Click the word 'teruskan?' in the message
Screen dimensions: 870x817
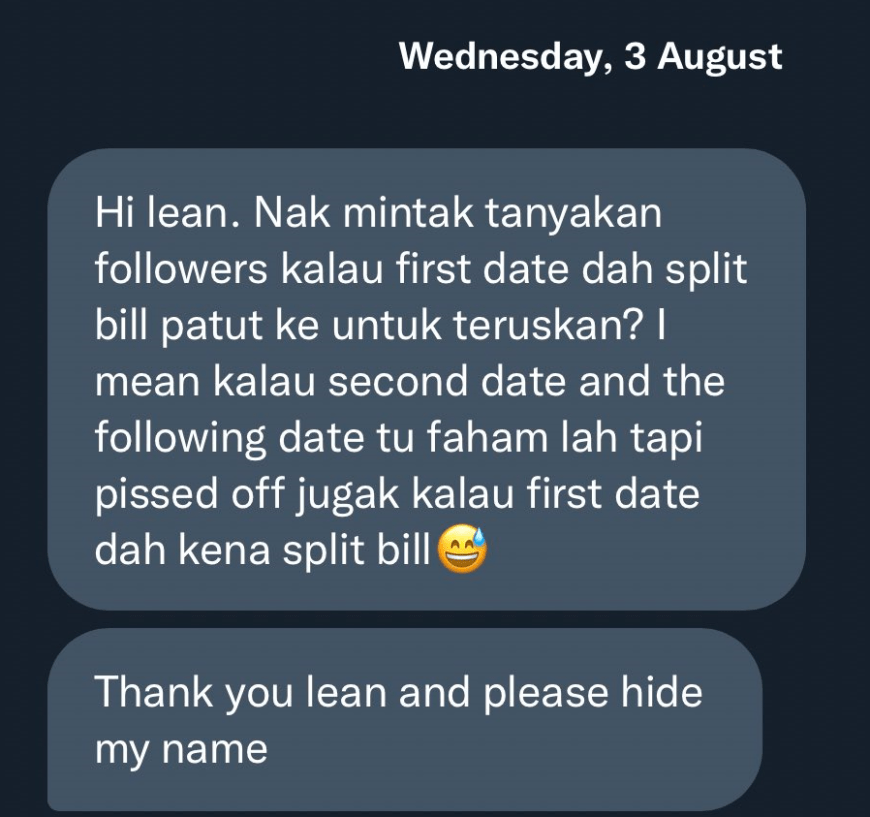click(x=548, y=325)
